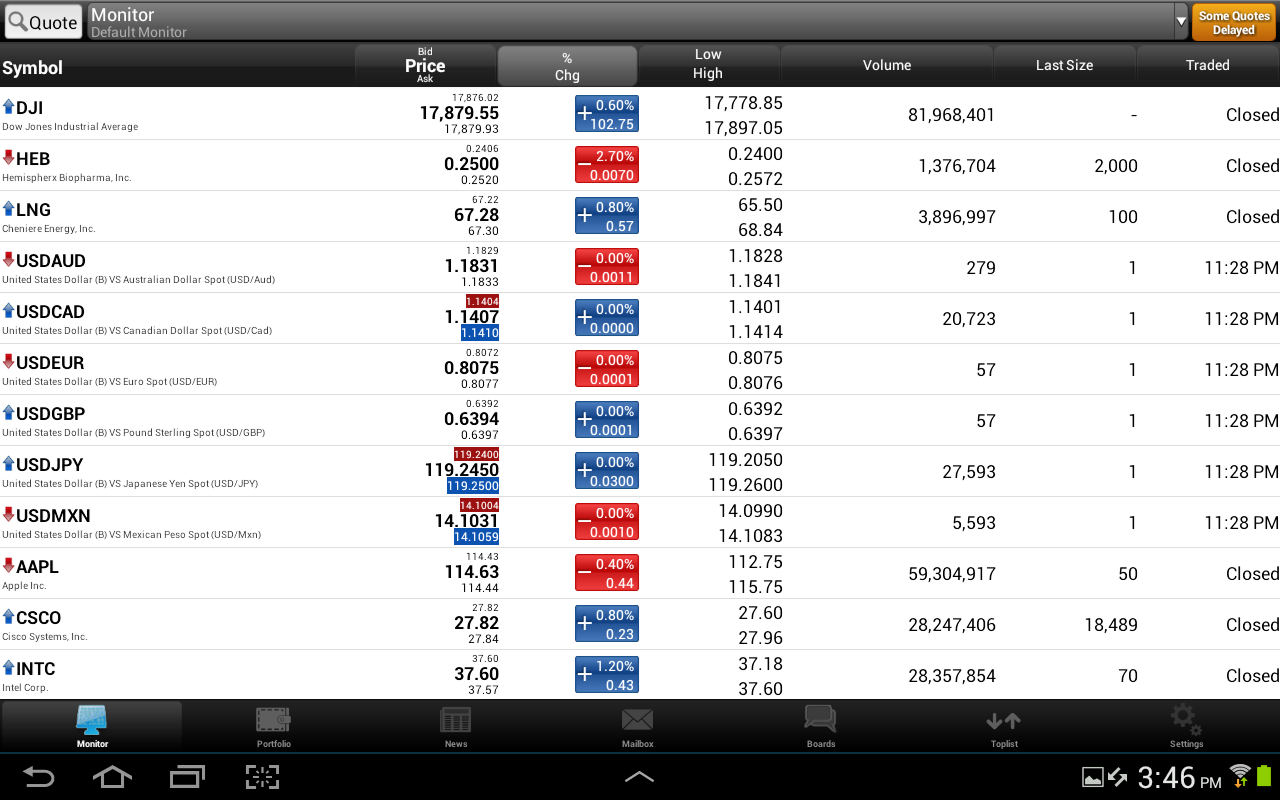Tap the blue up arrow beside LNG

tap(8, 208)
